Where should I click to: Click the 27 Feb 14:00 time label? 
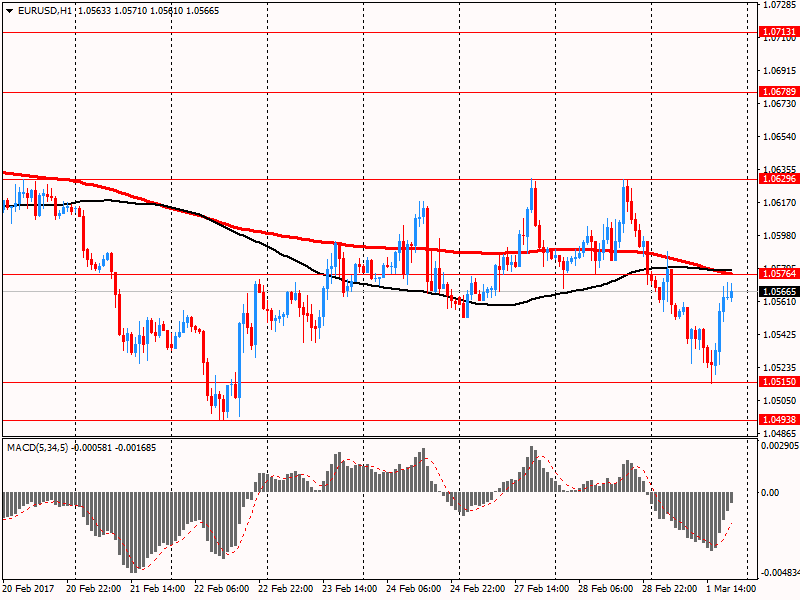(x=541, y=589)
